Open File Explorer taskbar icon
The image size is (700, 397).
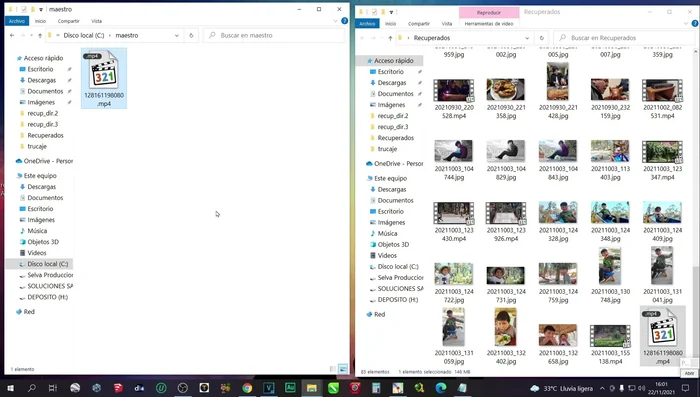312,388
